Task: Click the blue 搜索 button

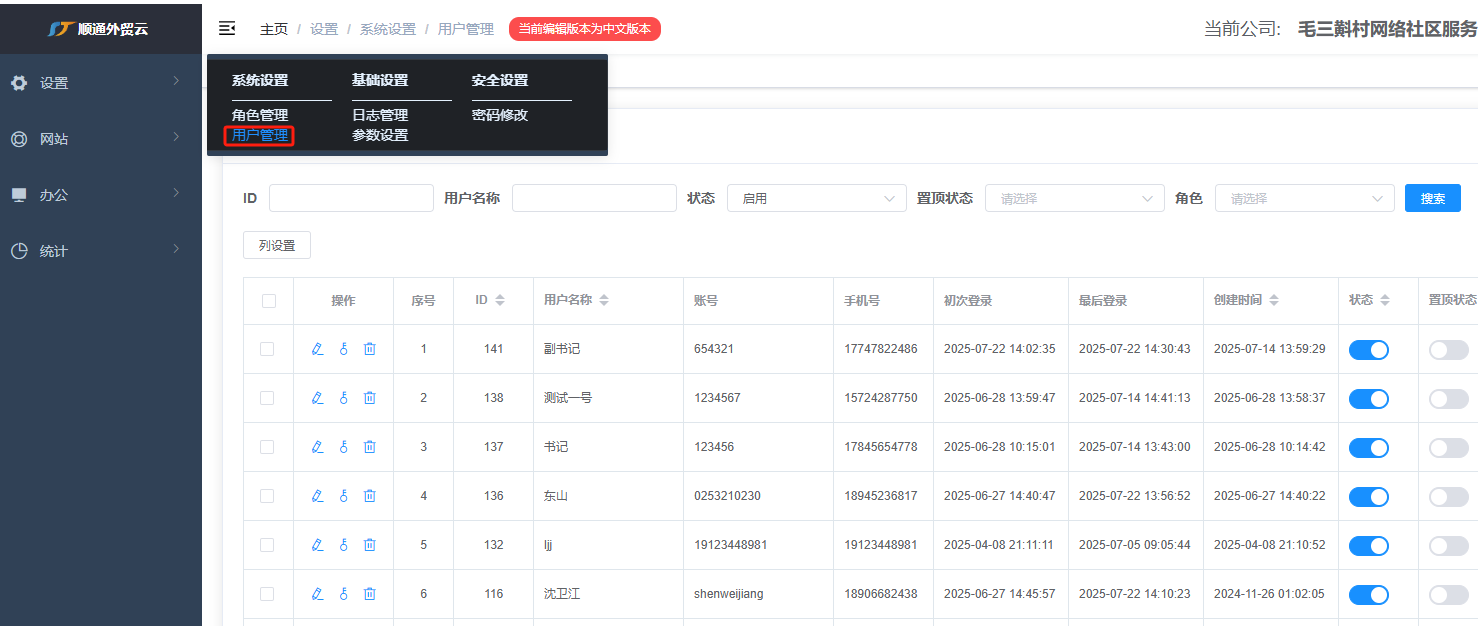Action: (1433, 198)
